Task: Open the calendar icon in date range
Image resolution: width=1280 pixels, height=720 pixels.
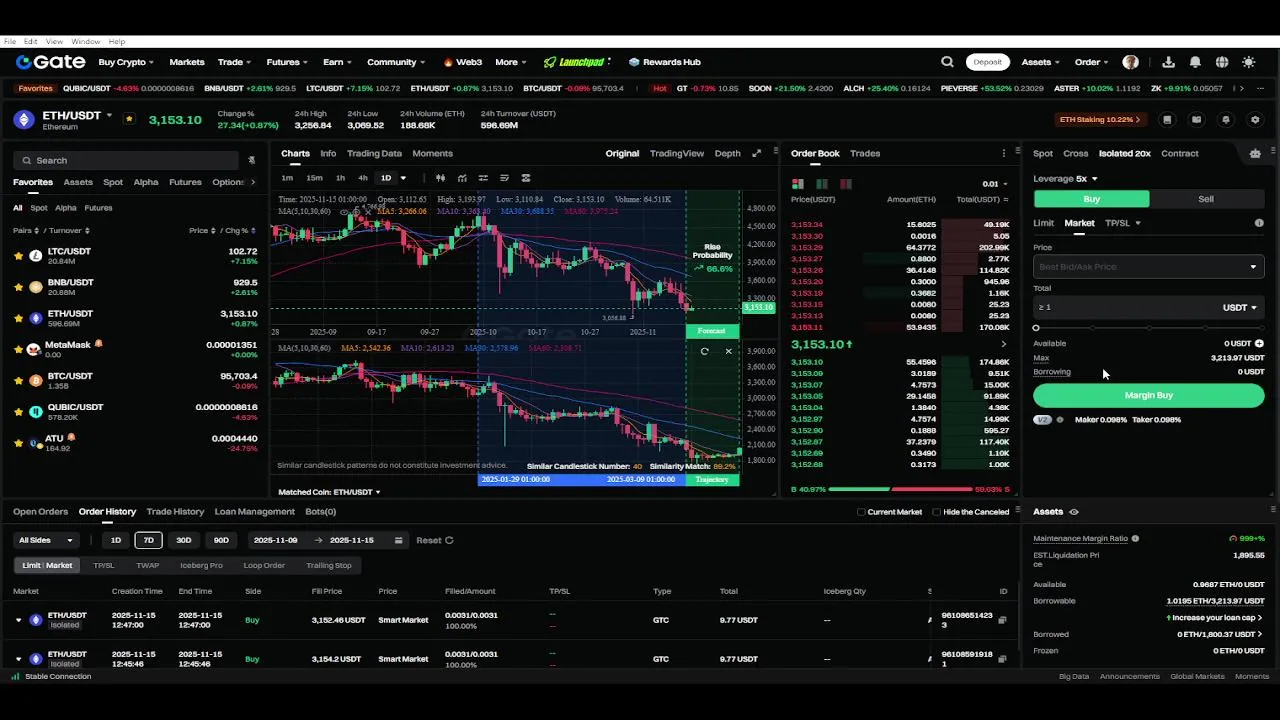Action: [398, 540]
